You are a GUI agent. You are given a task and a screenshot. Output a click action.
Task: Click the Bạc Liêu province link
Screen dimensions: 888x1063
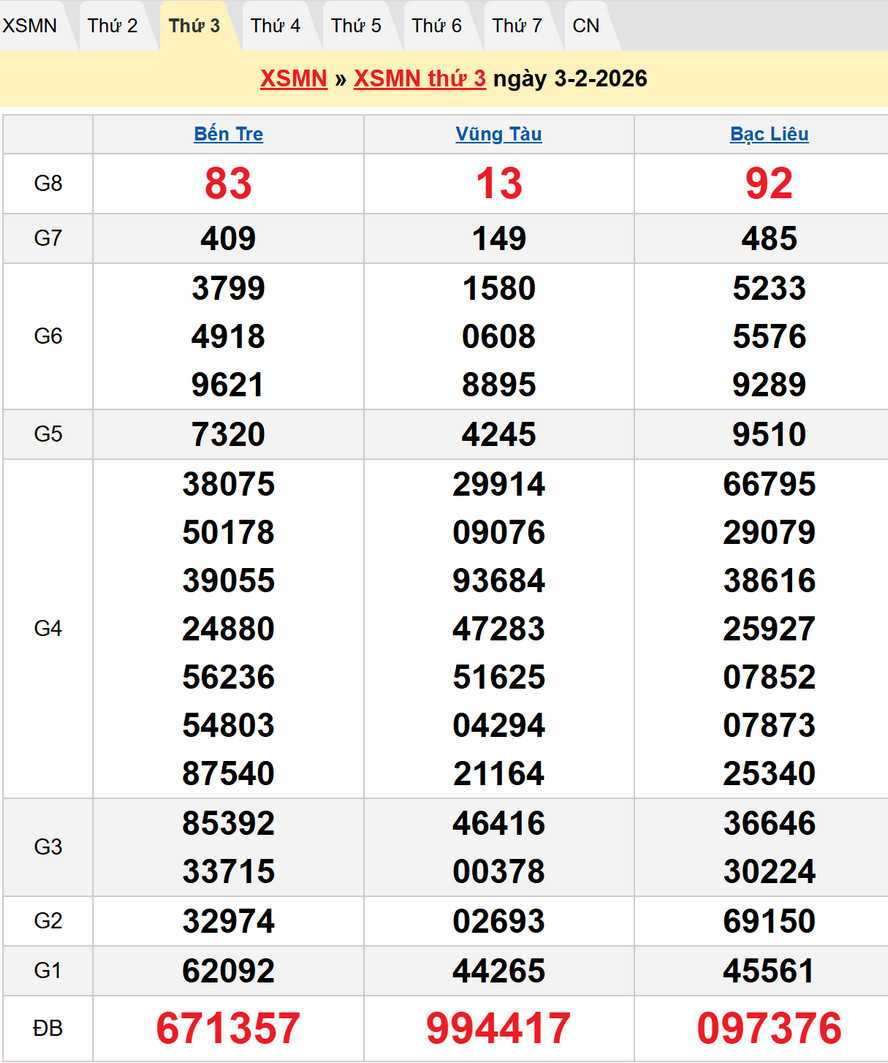pos(769,134)
